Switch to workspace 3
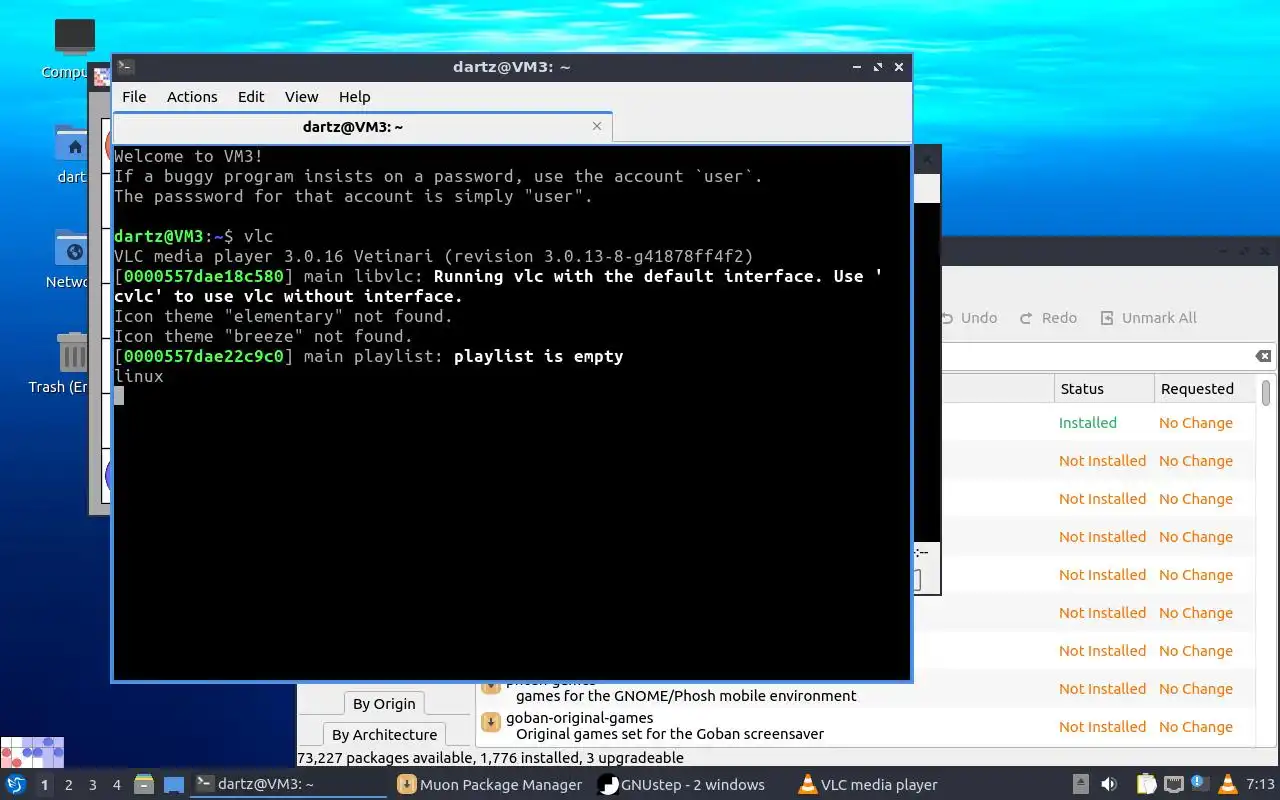Image resolution: width=1280 pixels, height=800 pixels. tap(93, 785)
